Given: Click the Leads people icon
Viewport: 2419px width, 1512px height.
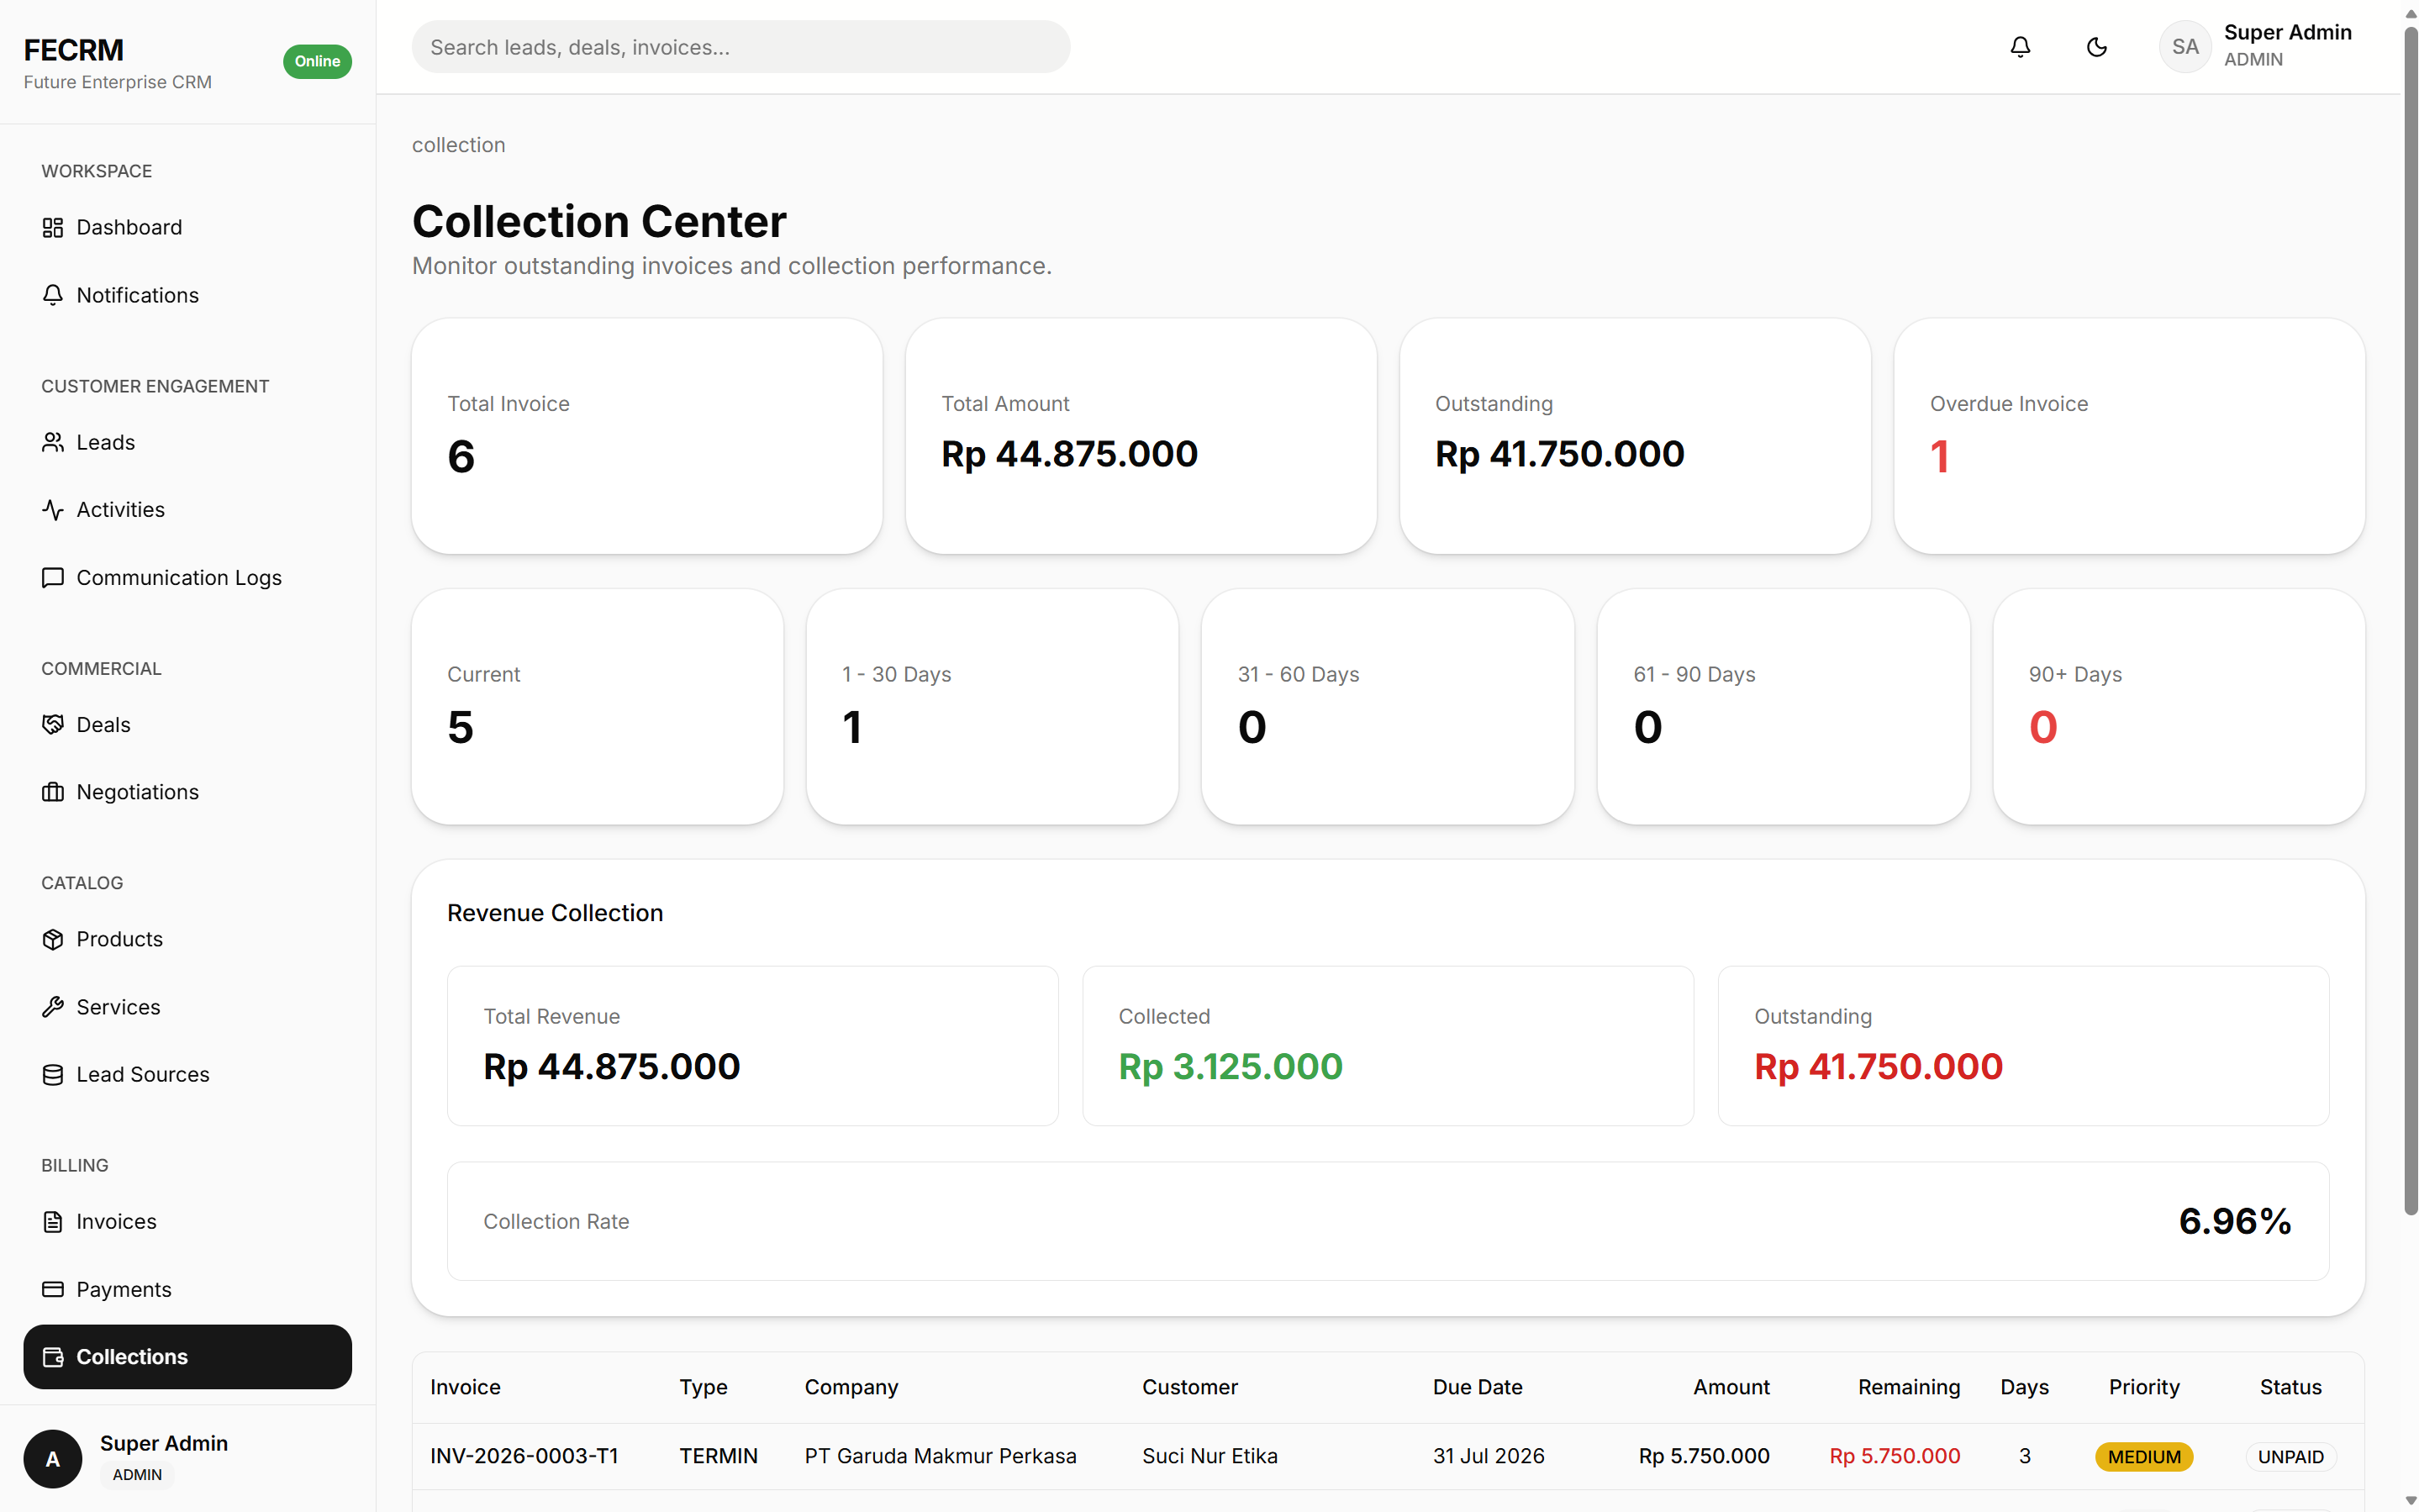Looking at the screenshot, I should point(53,442).
